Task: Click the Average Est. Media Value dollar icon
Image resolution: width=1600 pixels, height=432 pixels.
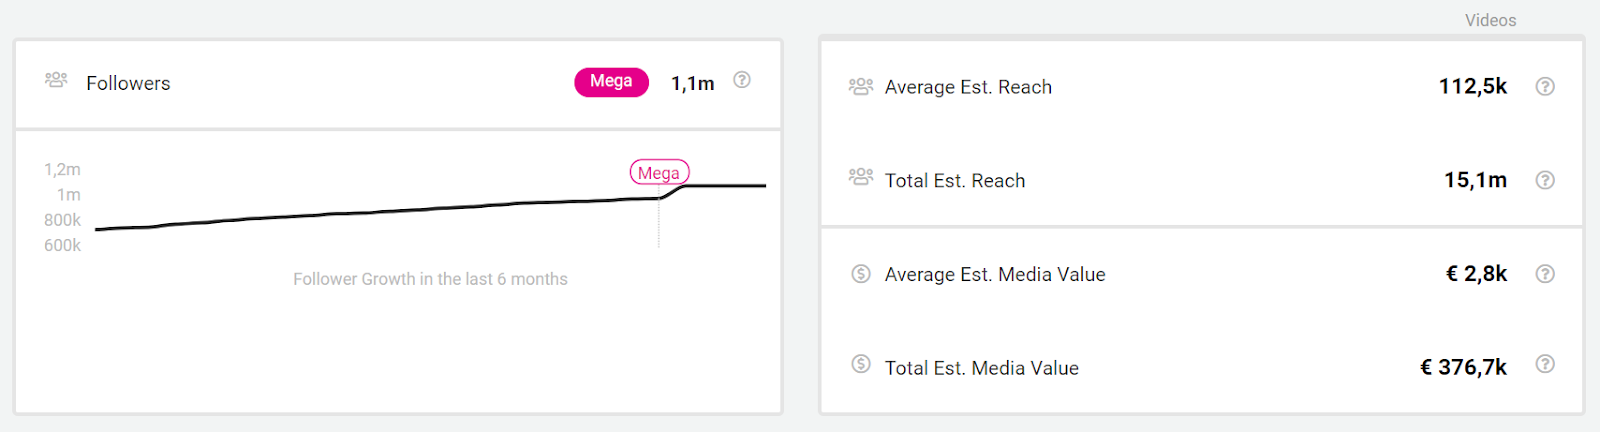Action: click(x=860, y=273)
